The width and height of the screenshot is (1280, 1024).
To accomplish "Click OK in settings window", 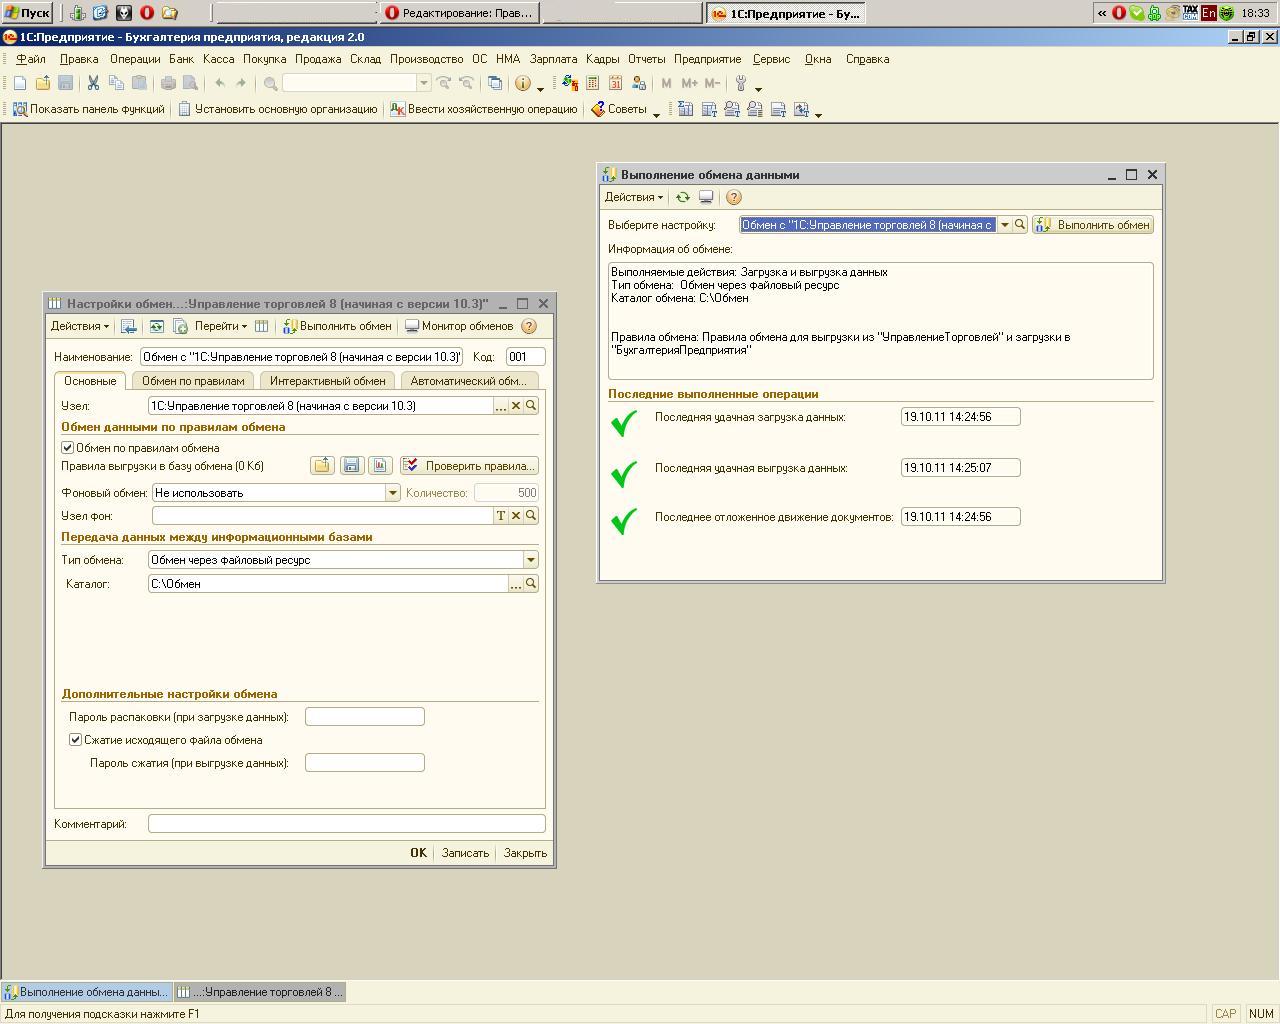I will point(418,853).
